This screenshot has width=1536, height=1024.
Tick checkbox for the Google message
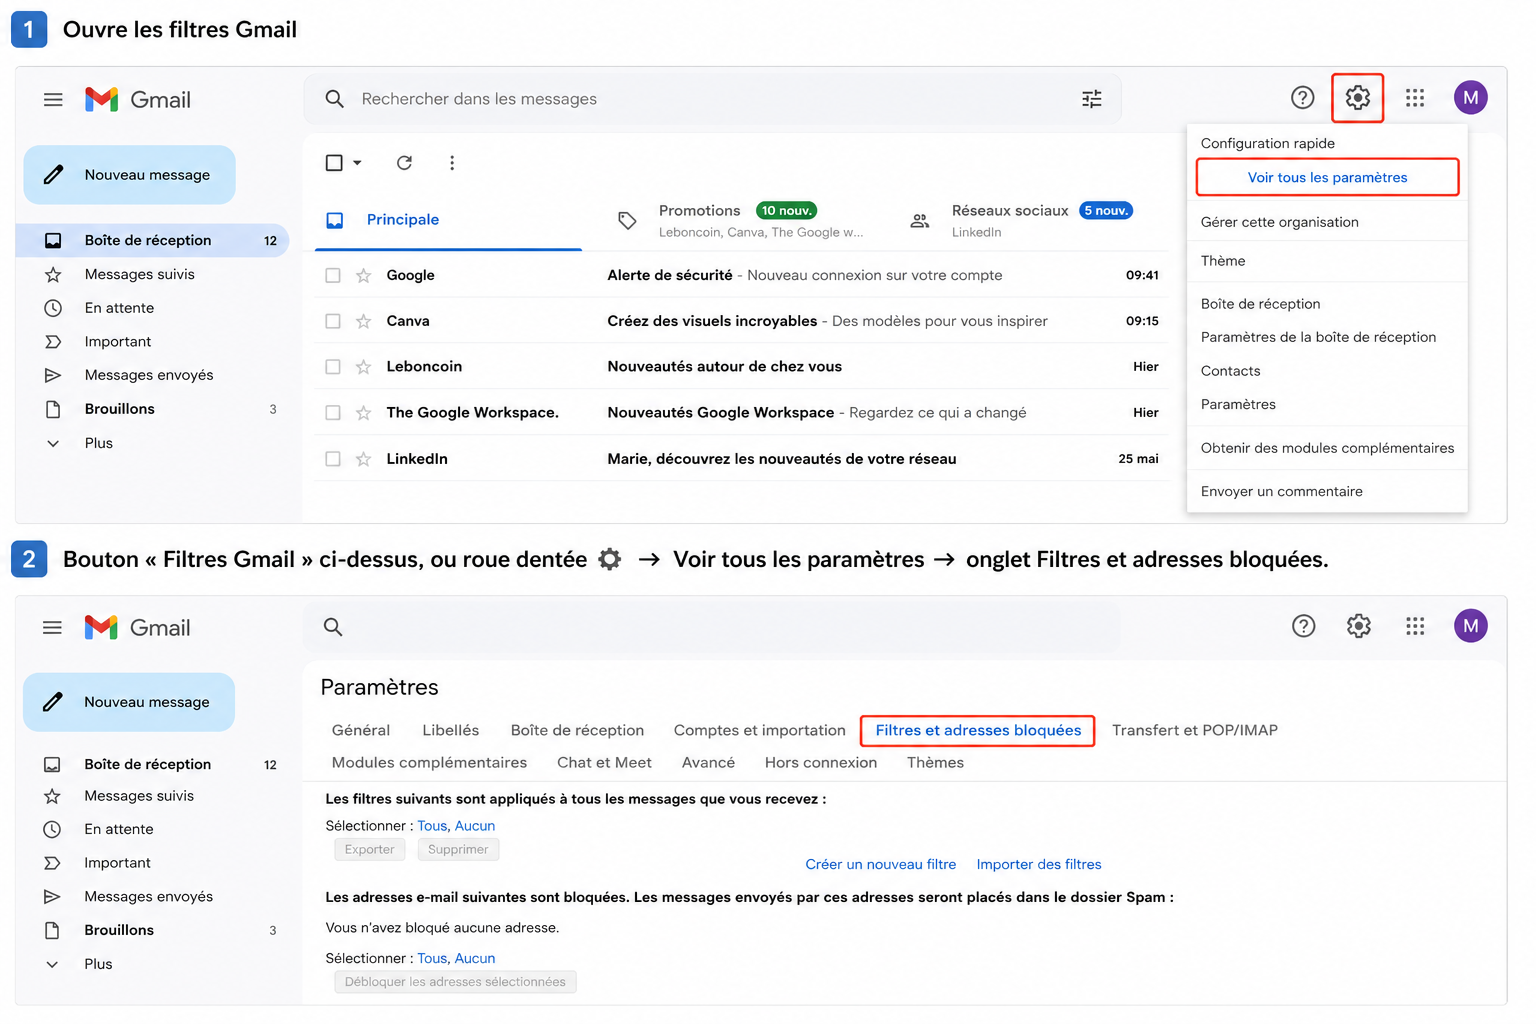tap(333, 275)
